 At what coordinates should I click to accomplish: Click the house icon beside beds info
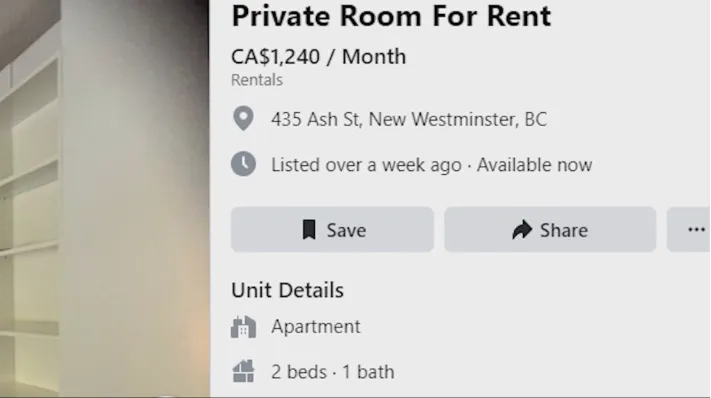[243, 371]
